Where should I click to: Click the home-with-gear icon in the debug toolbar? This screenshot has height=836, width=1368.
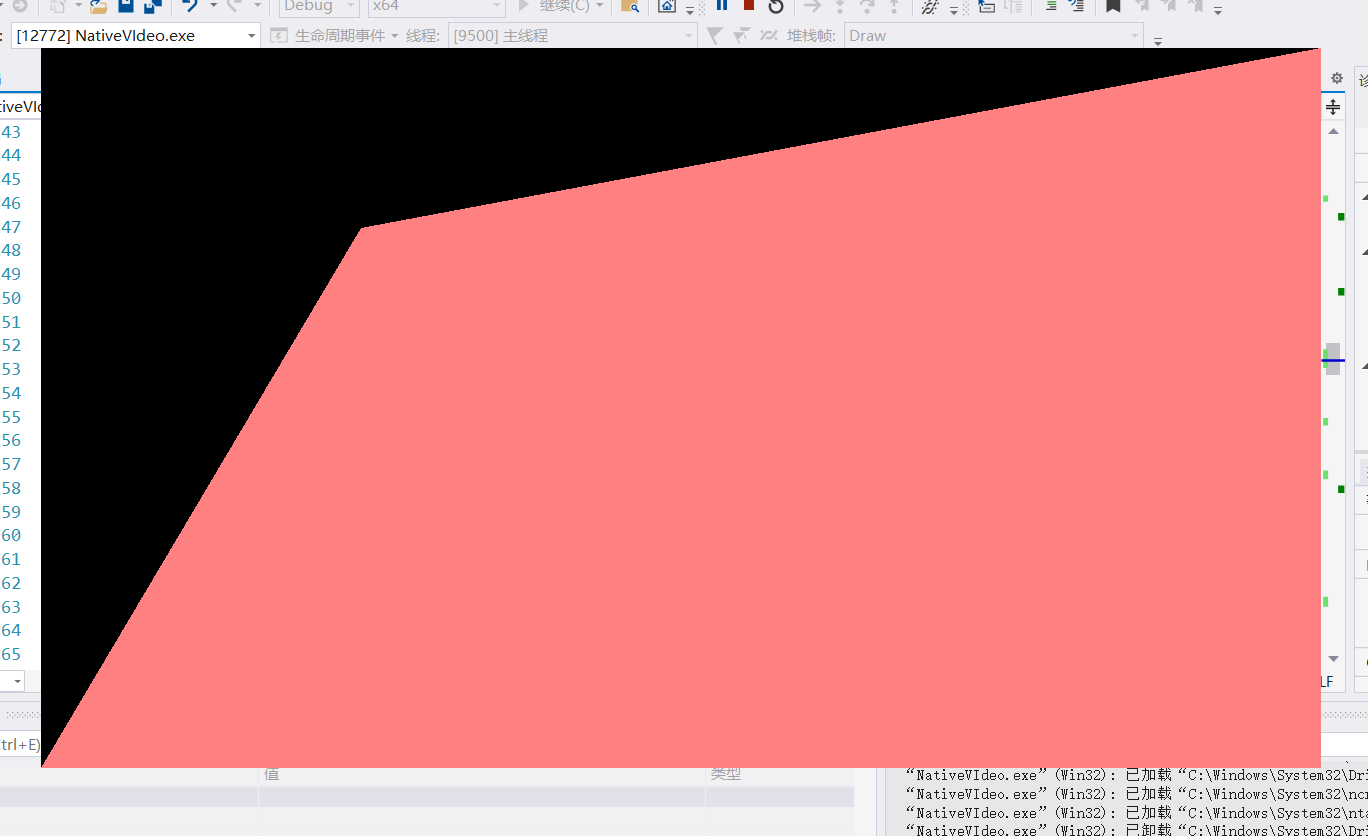point(667,6)
